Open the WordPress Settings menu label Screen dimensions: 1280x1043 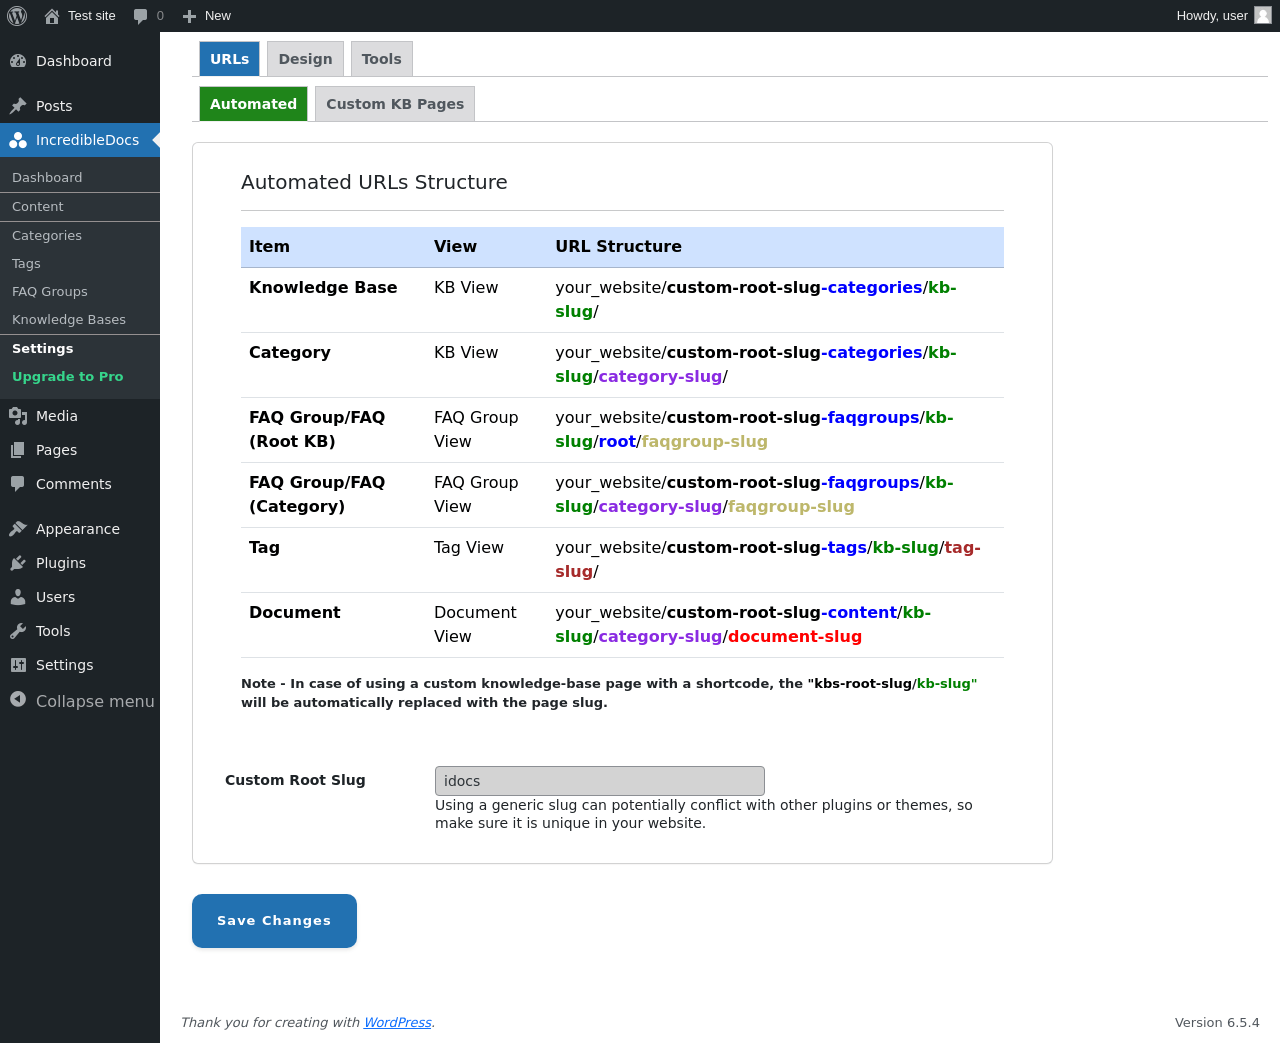(65, 665)
